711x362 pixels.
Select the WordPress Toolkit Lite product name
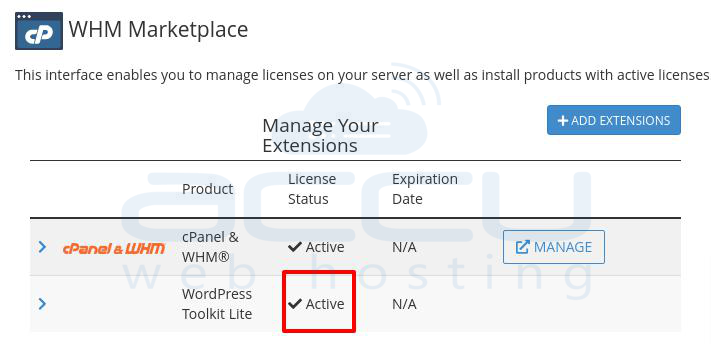coord(217,303)
